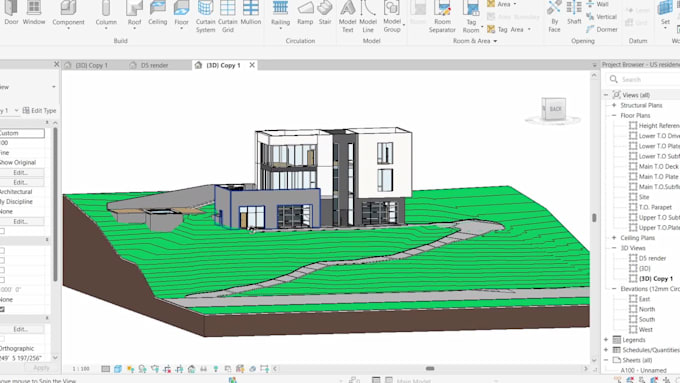Click Temporary Hide/Isolate glasses icon

click(203, 369)
